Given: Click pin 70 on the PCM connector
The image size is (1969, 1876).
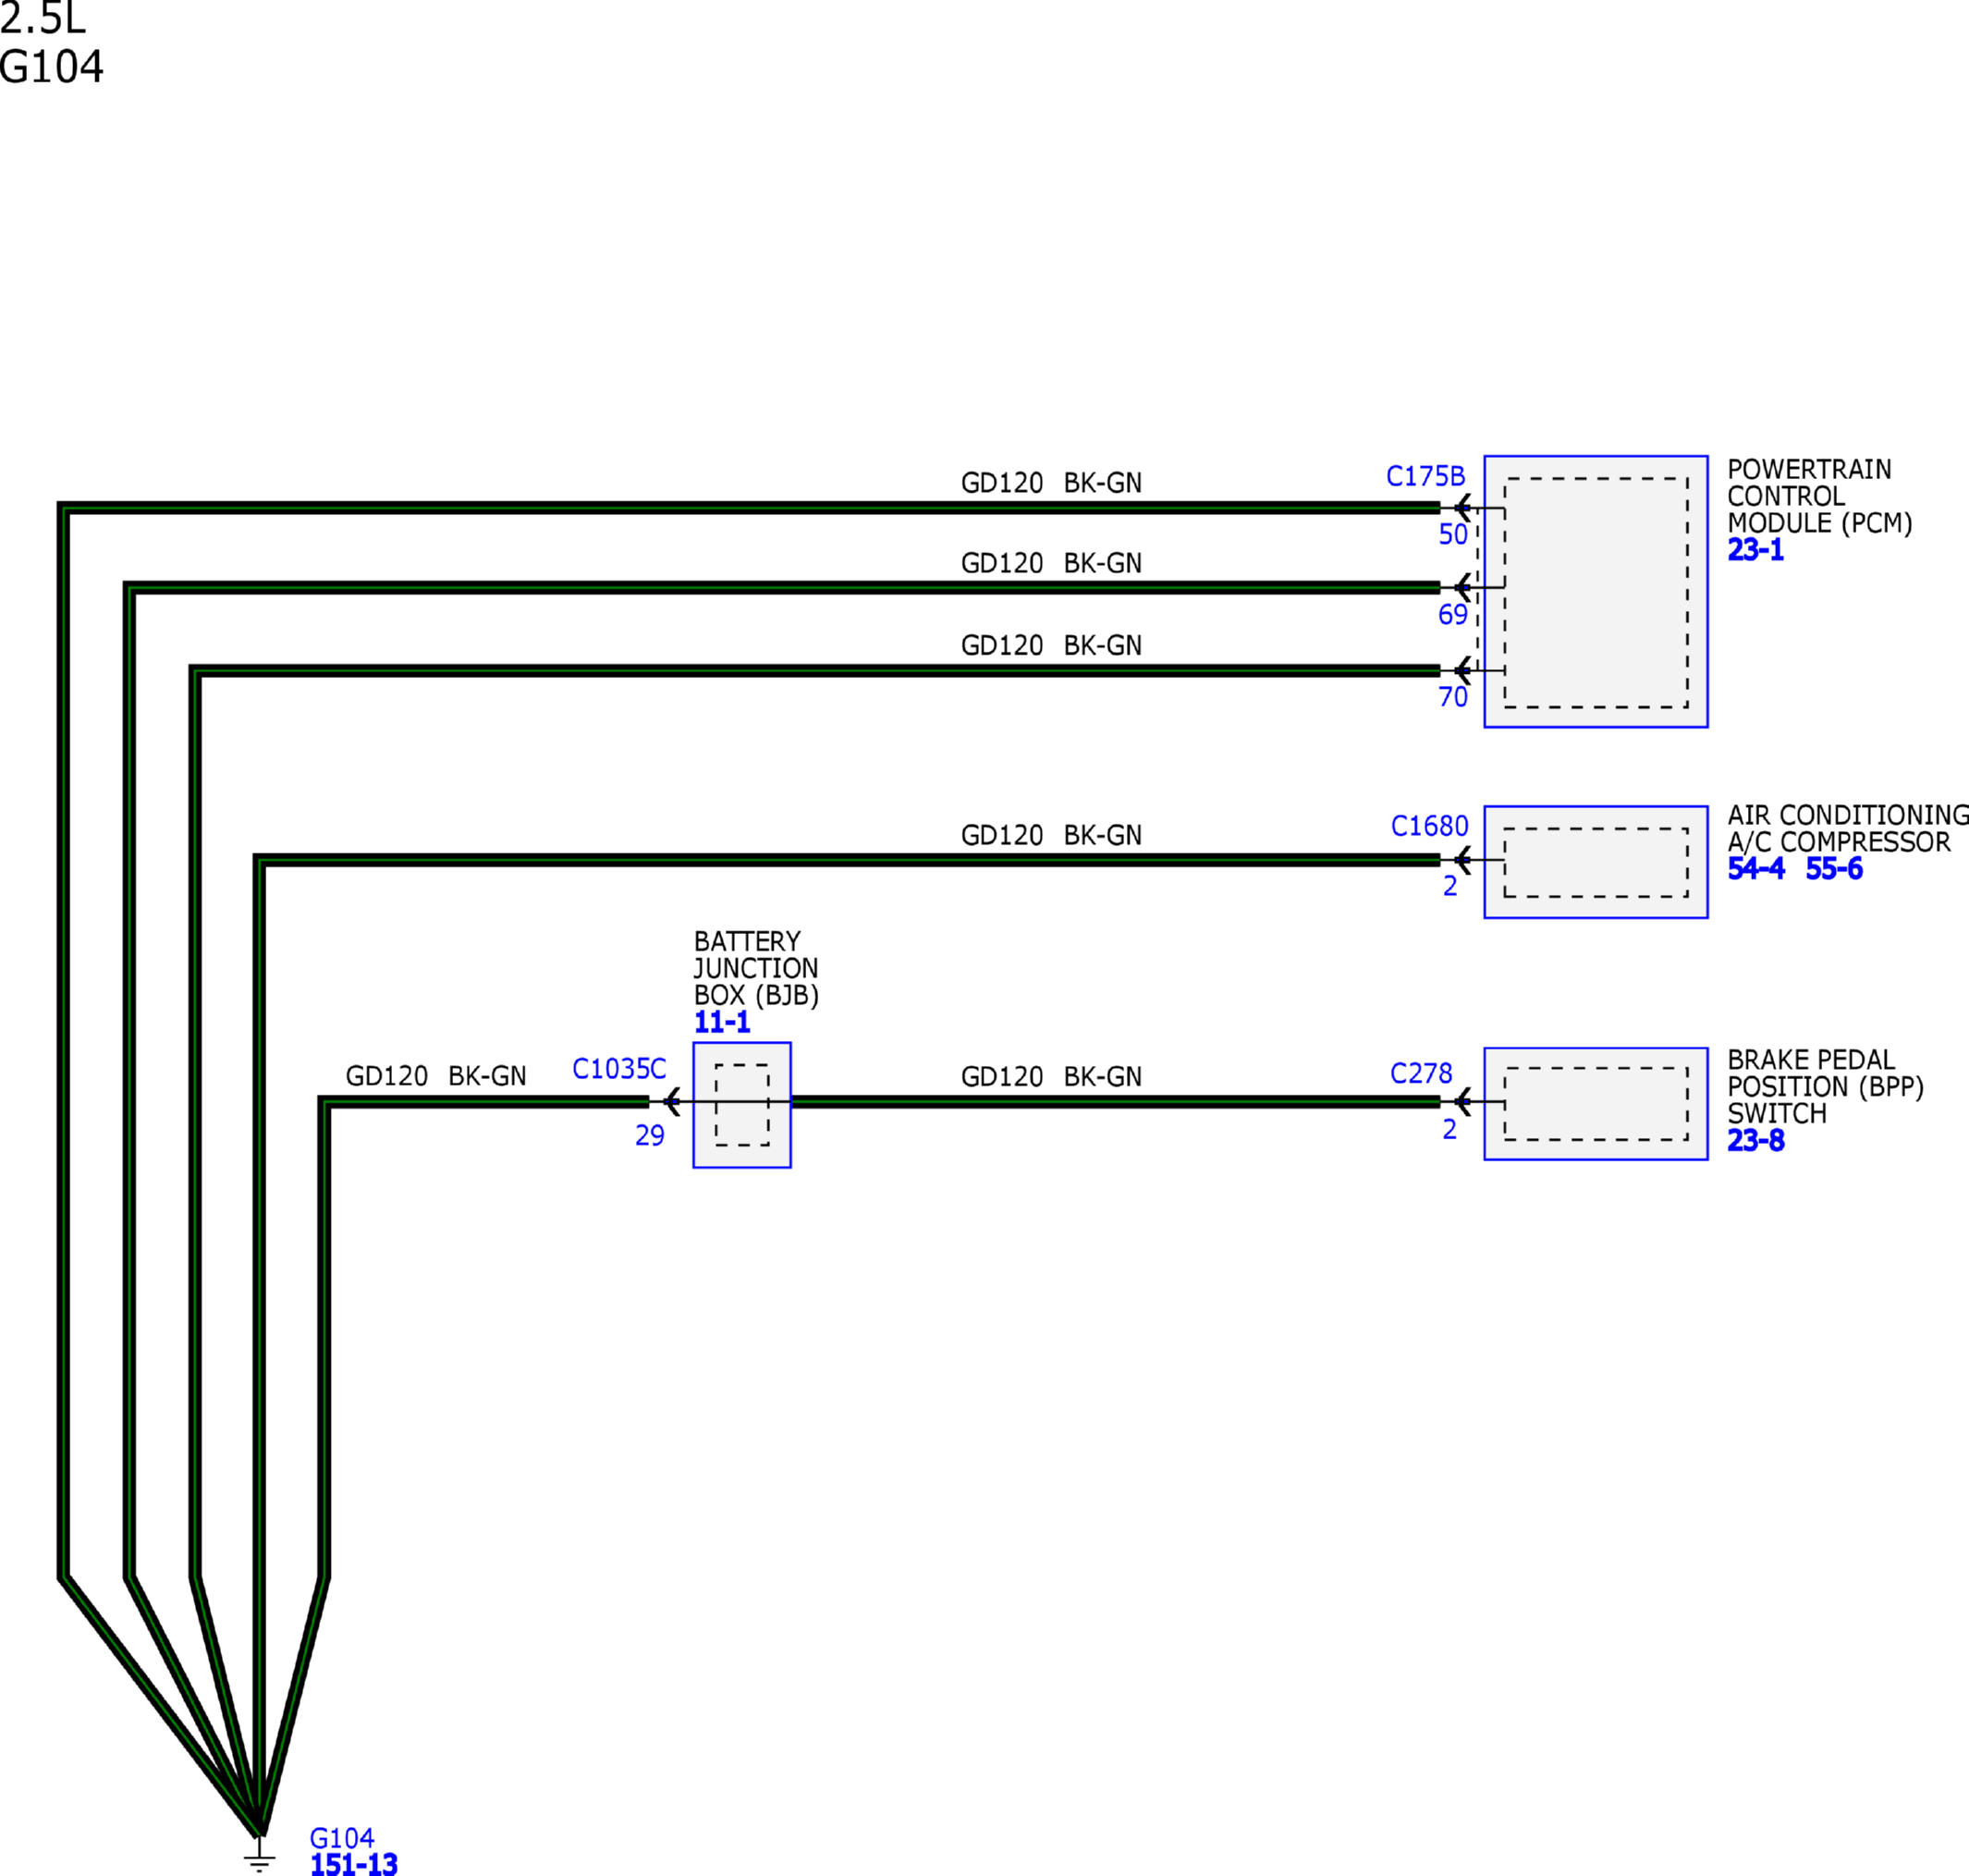Looking at the screenshot, I should [1452, 697].
